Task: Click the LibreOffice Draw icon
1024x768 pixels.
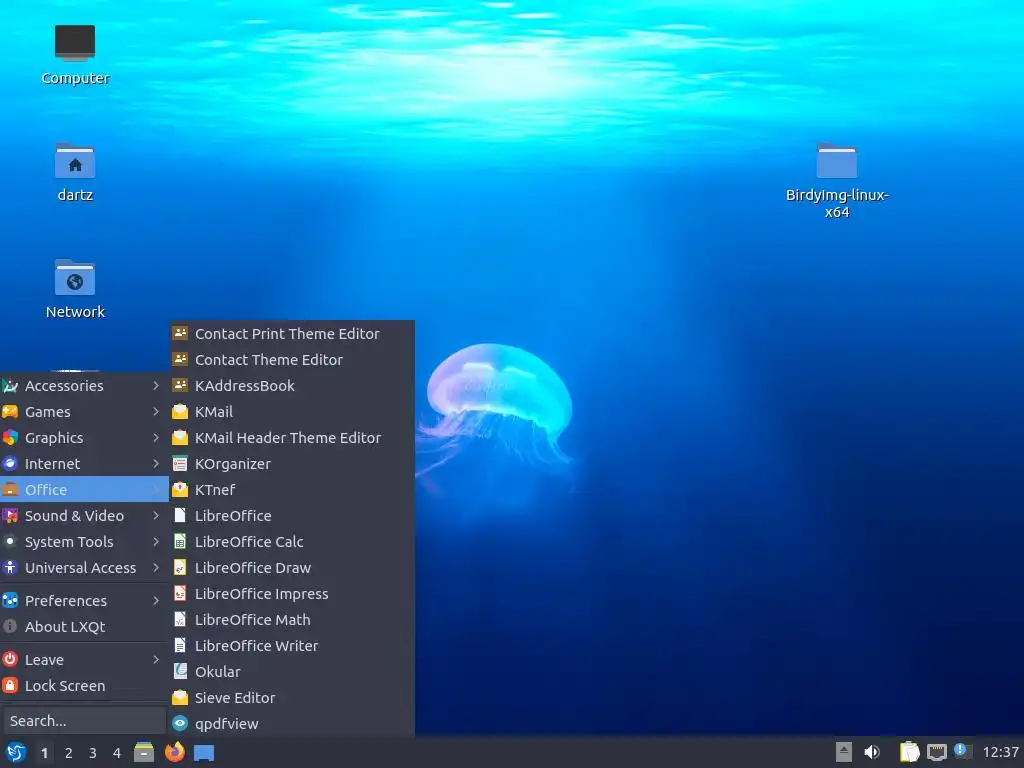Action: 180,568
